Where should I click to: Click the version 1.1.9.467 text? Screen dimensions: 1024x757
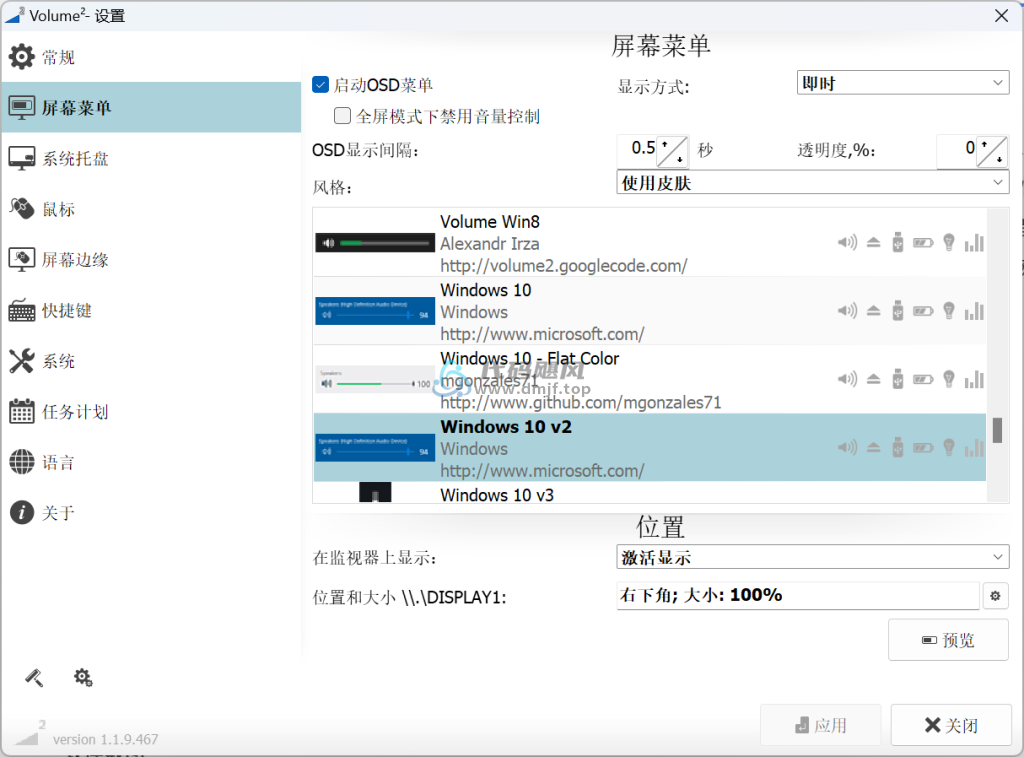[106, 739]
